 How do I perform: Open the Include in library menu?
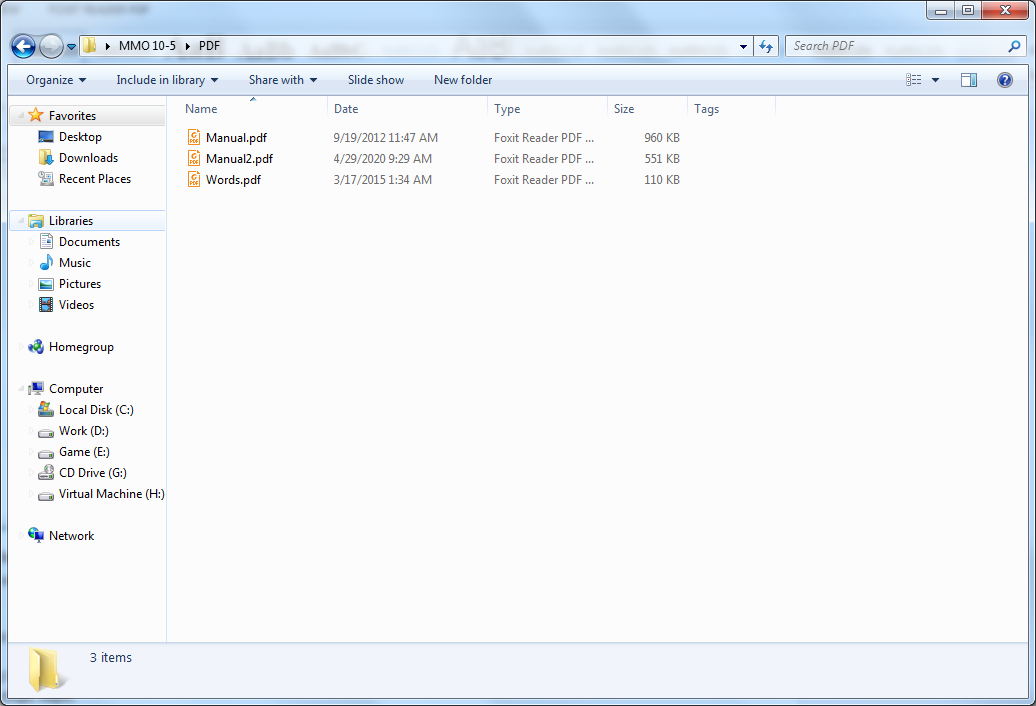(x=167, y=80)
